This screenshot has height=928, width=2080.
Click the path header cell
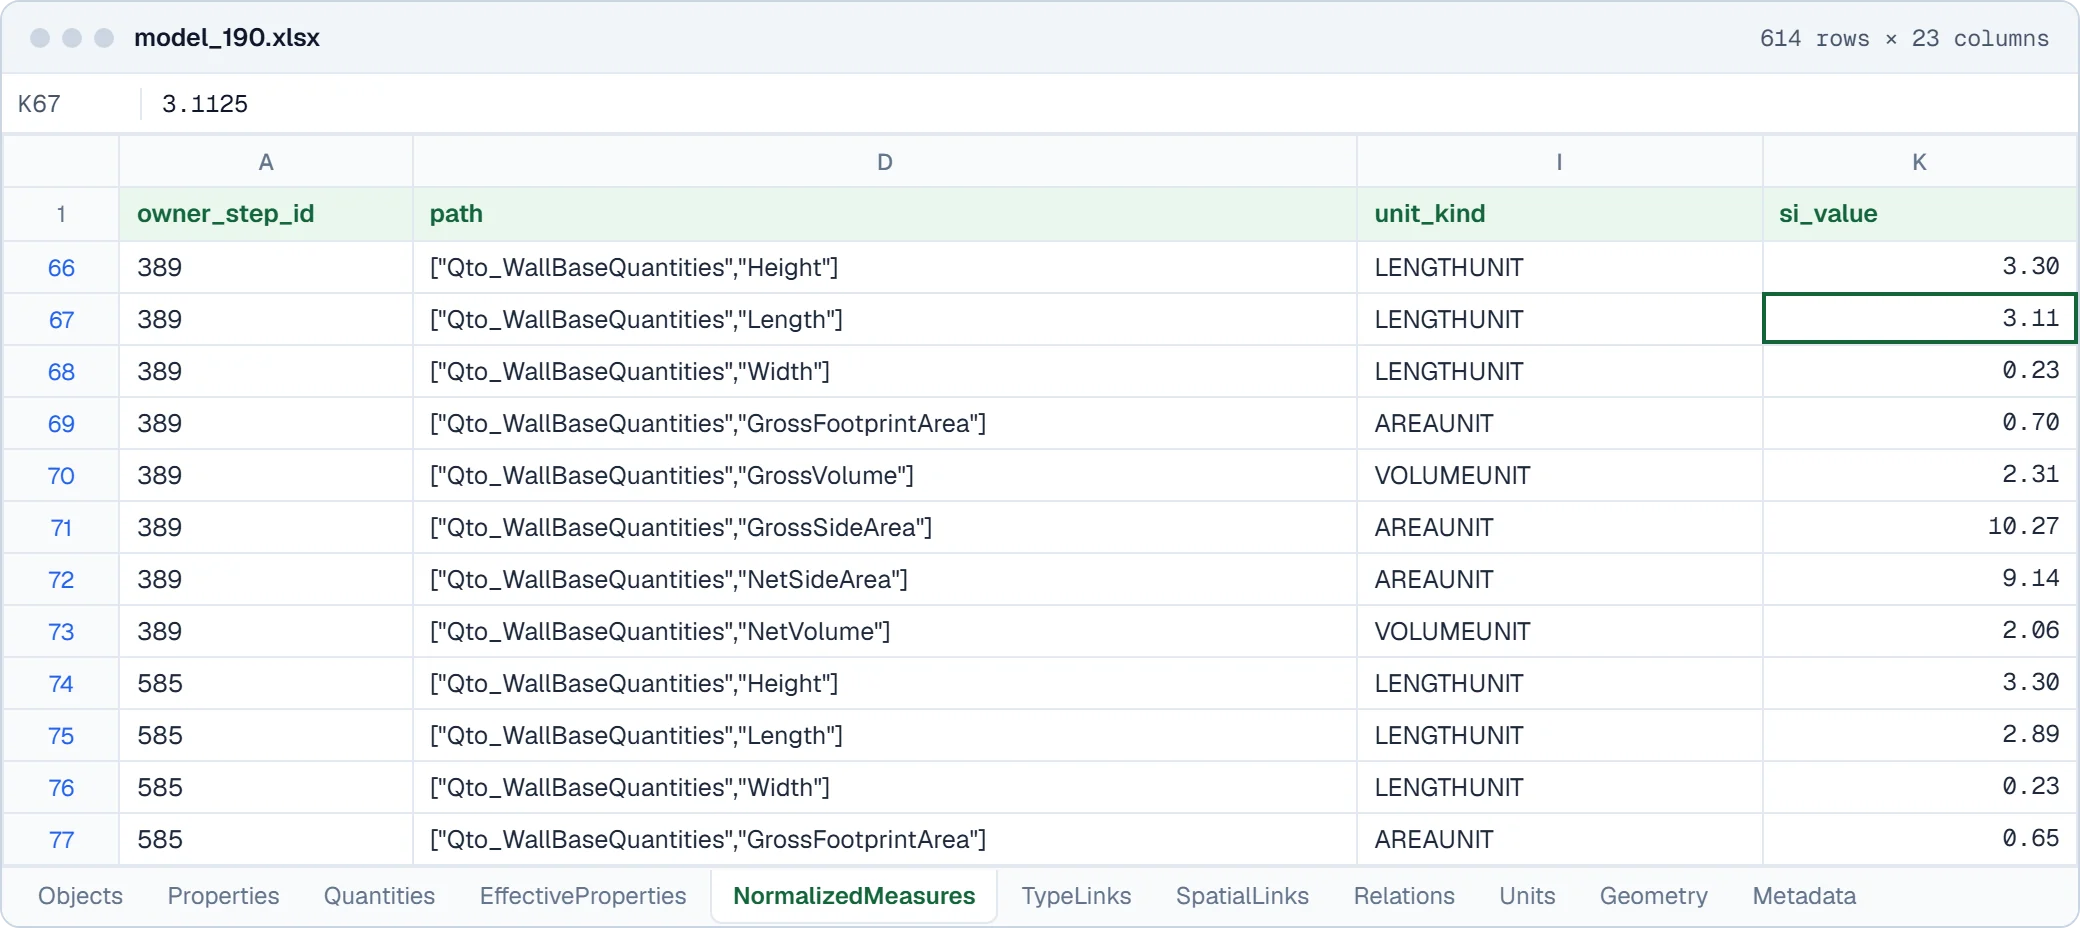tap(885, 214)
